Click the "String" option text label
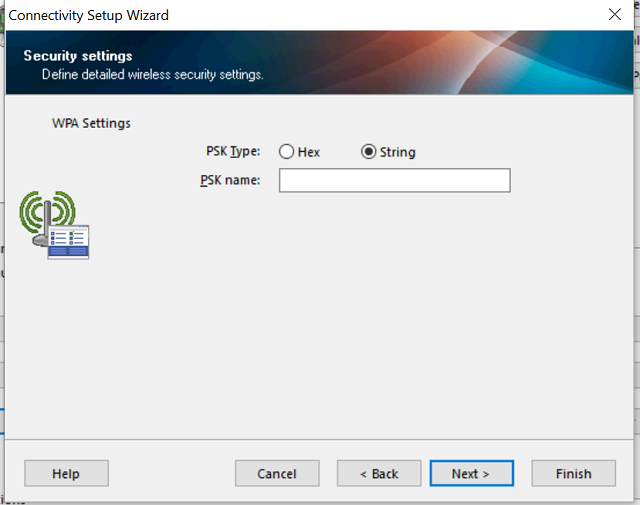Image resolution: width=640 pixels, height=505 pixels. 397,152
